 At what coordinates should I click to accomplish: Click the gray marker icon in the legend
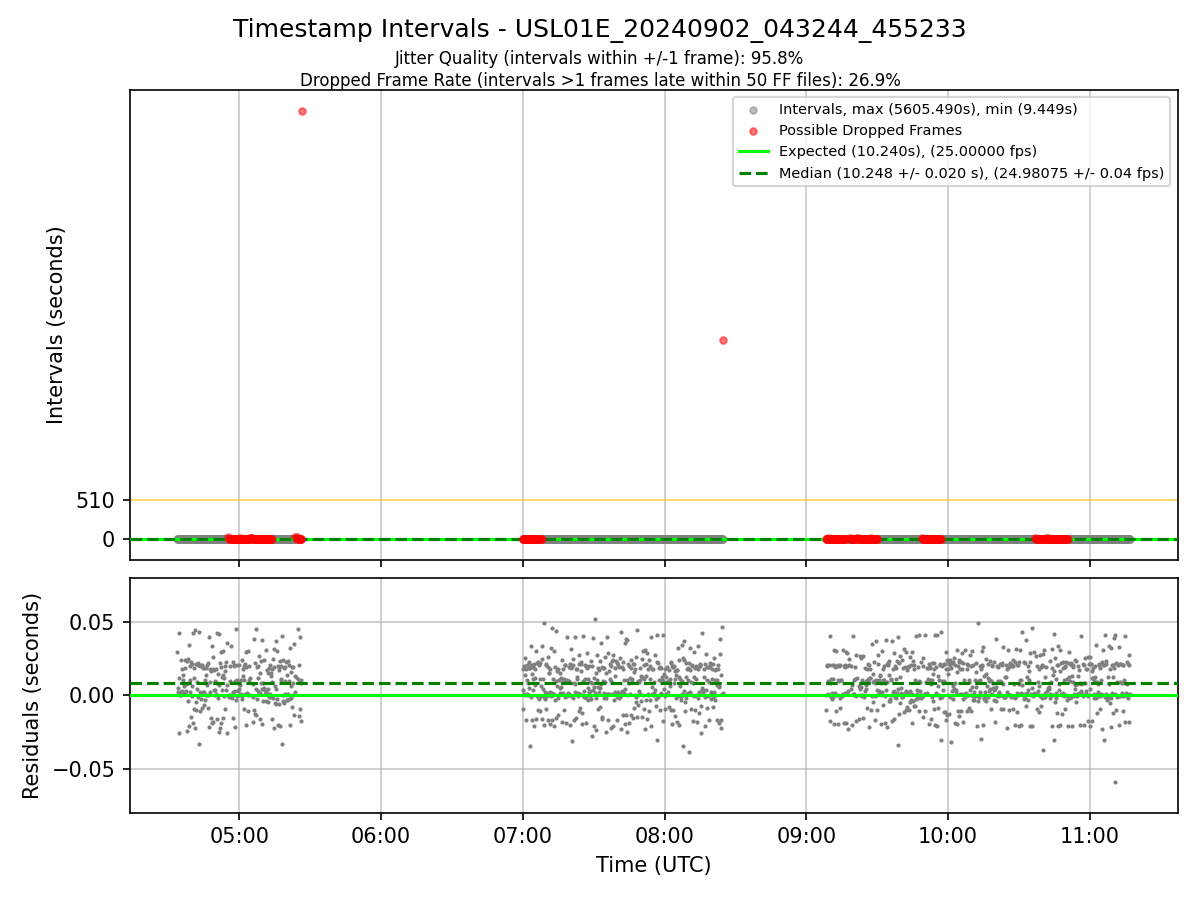[x=754, y=110]
